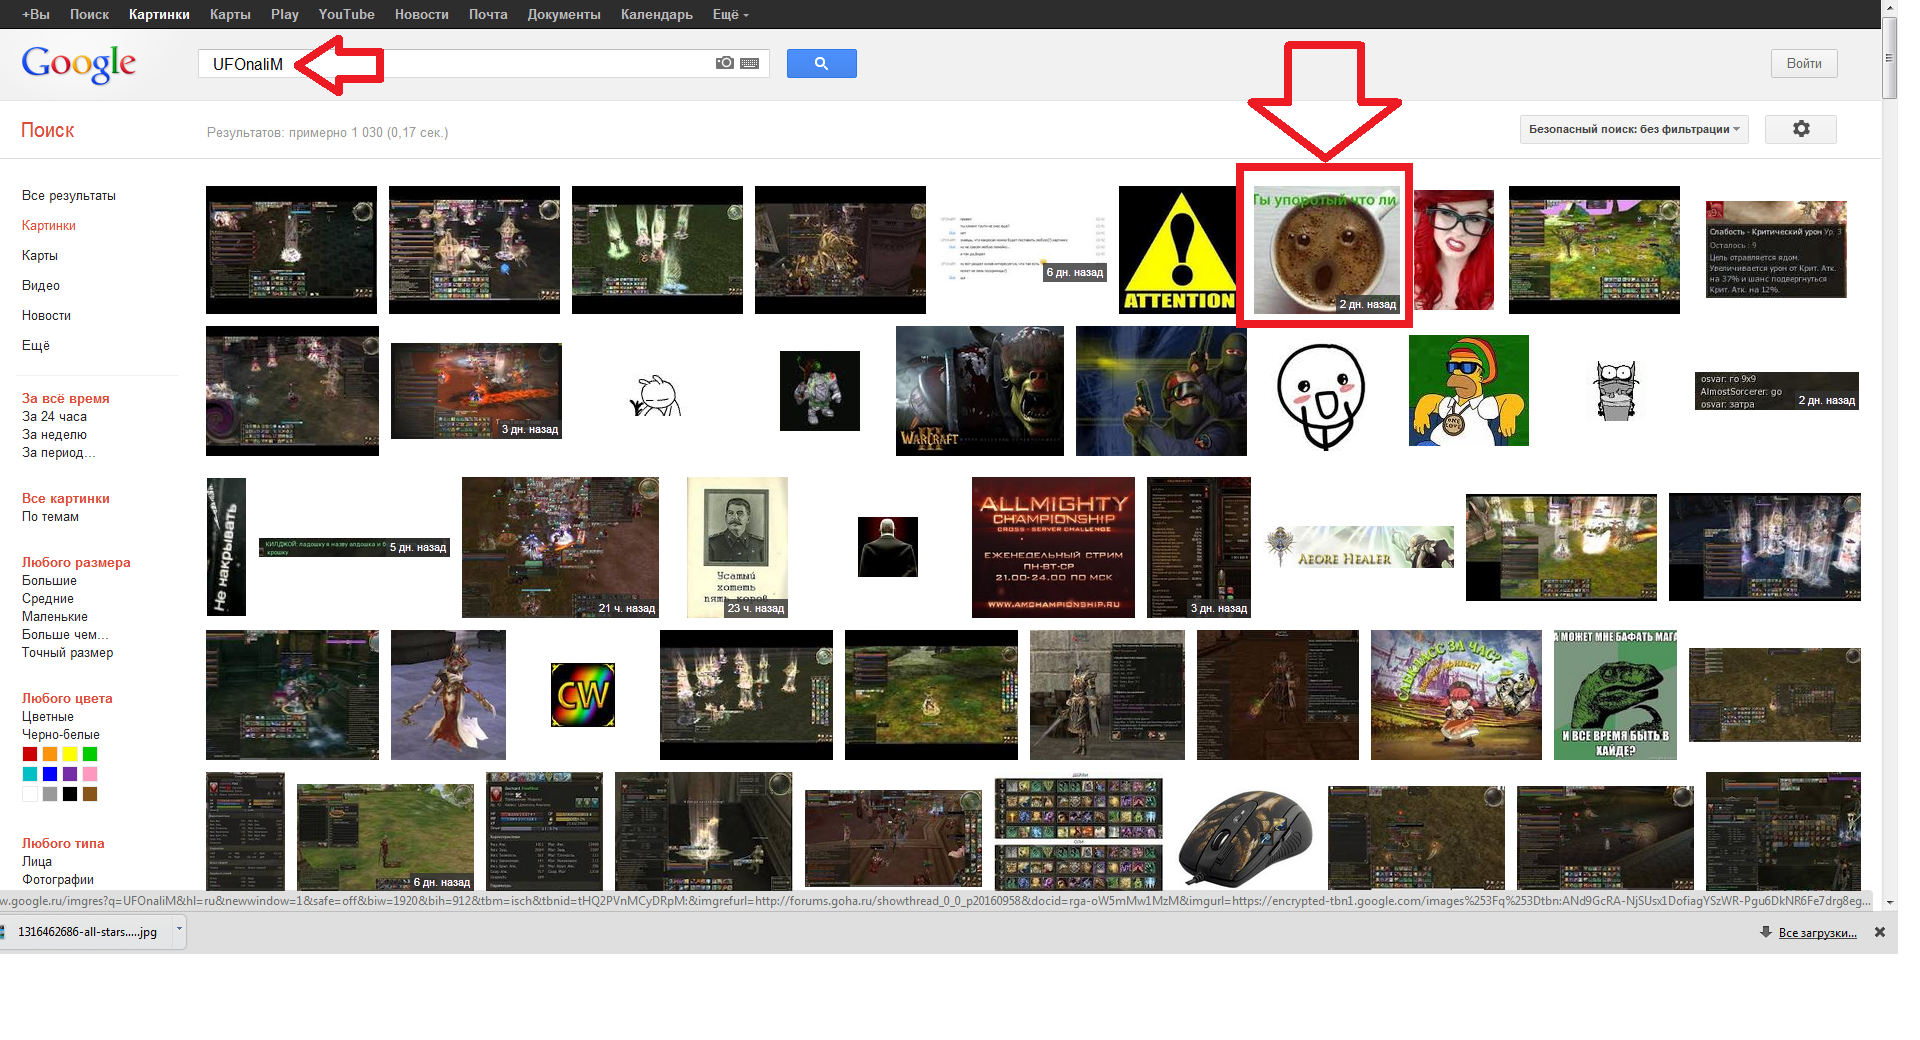This screenshot has height=1040, width=1920.
Task: Filter images by pink color swatch
Action: [x=90, y=774]
